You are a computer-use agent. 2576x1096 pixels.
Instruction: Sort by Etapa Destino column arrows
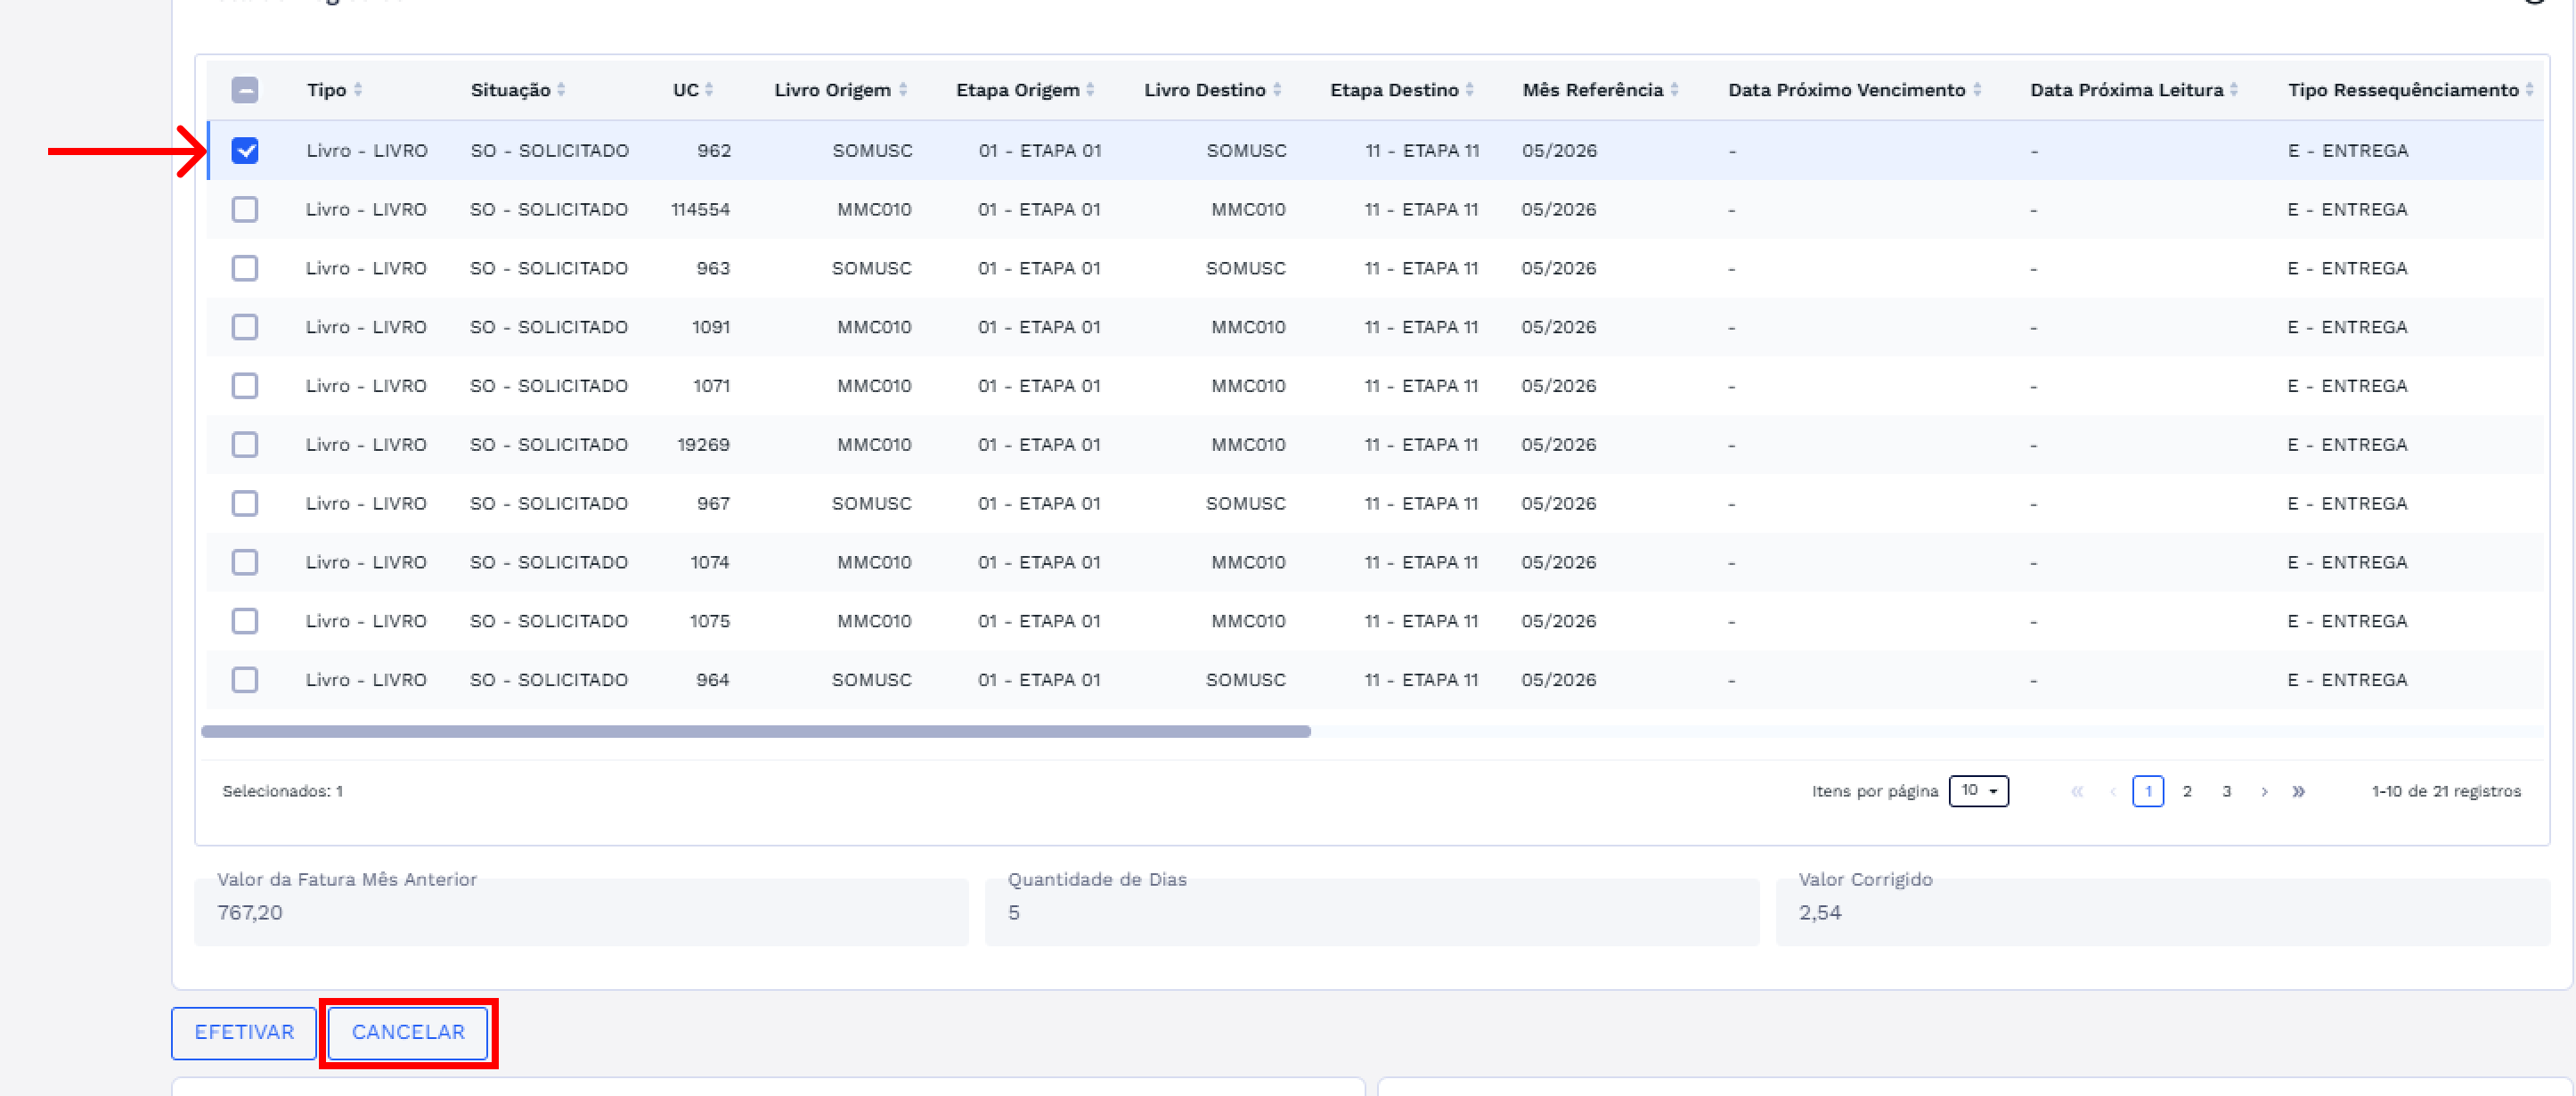(1470, 90)
